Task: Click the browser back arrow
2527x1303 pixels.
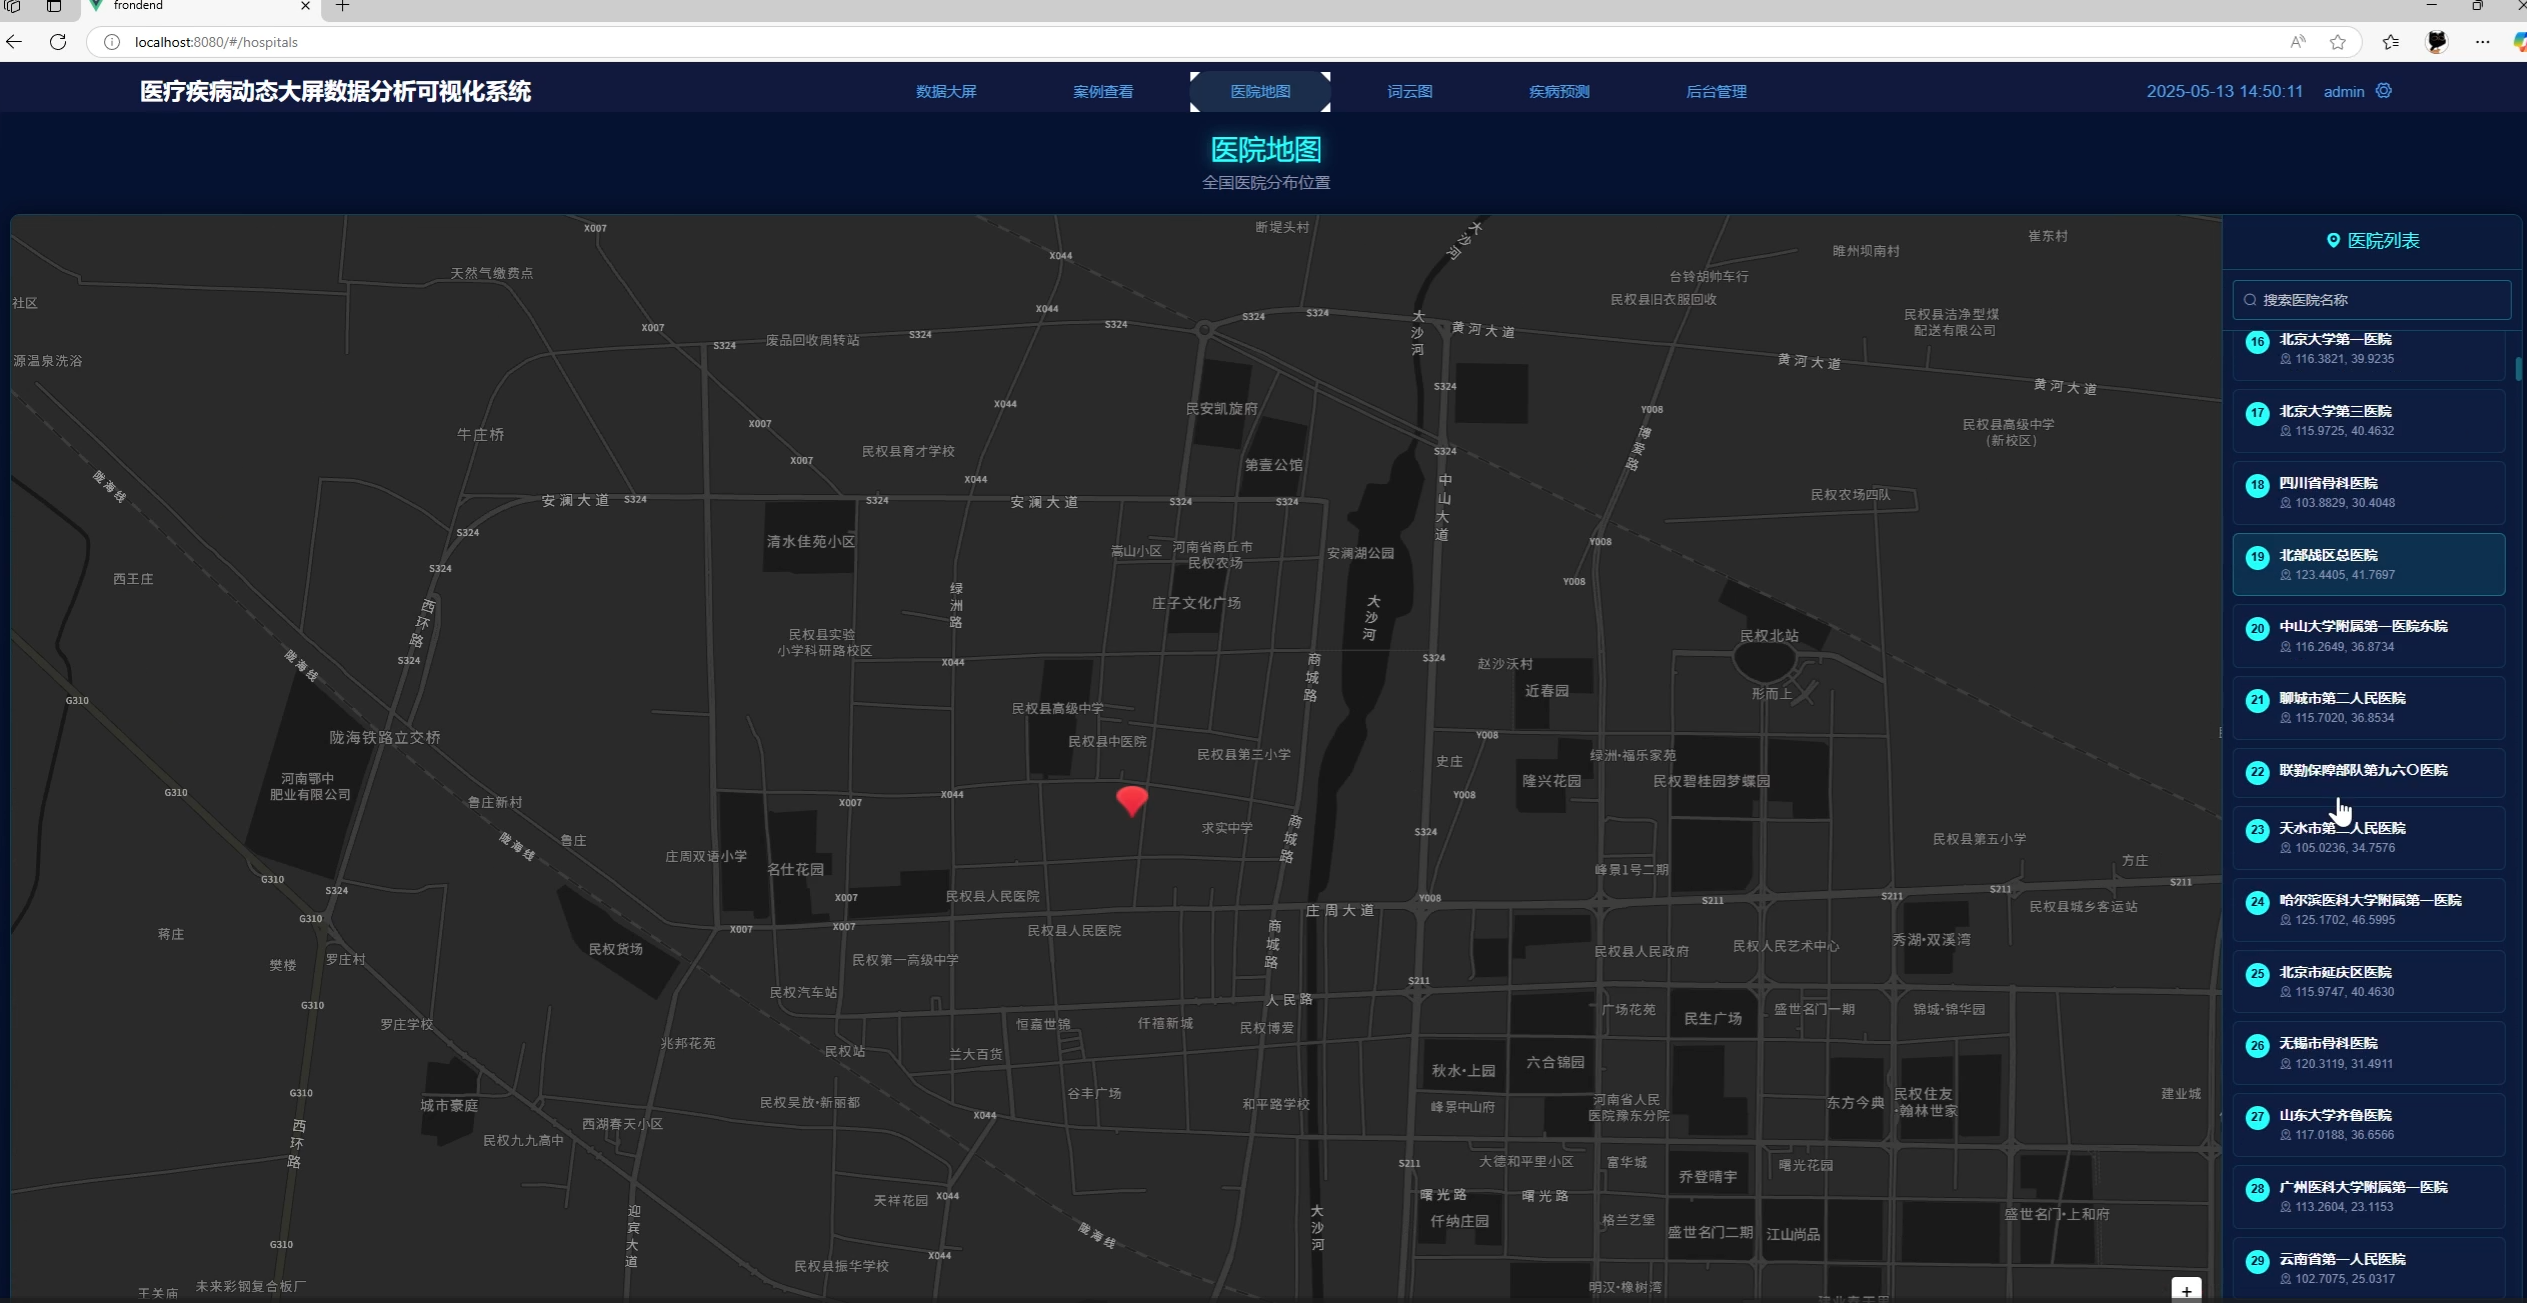Action: pos(14,42)
